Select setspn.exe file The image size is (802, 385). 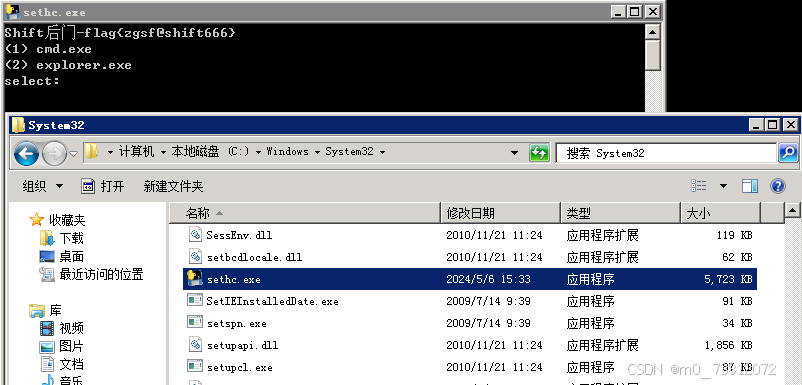click(236, 323)
